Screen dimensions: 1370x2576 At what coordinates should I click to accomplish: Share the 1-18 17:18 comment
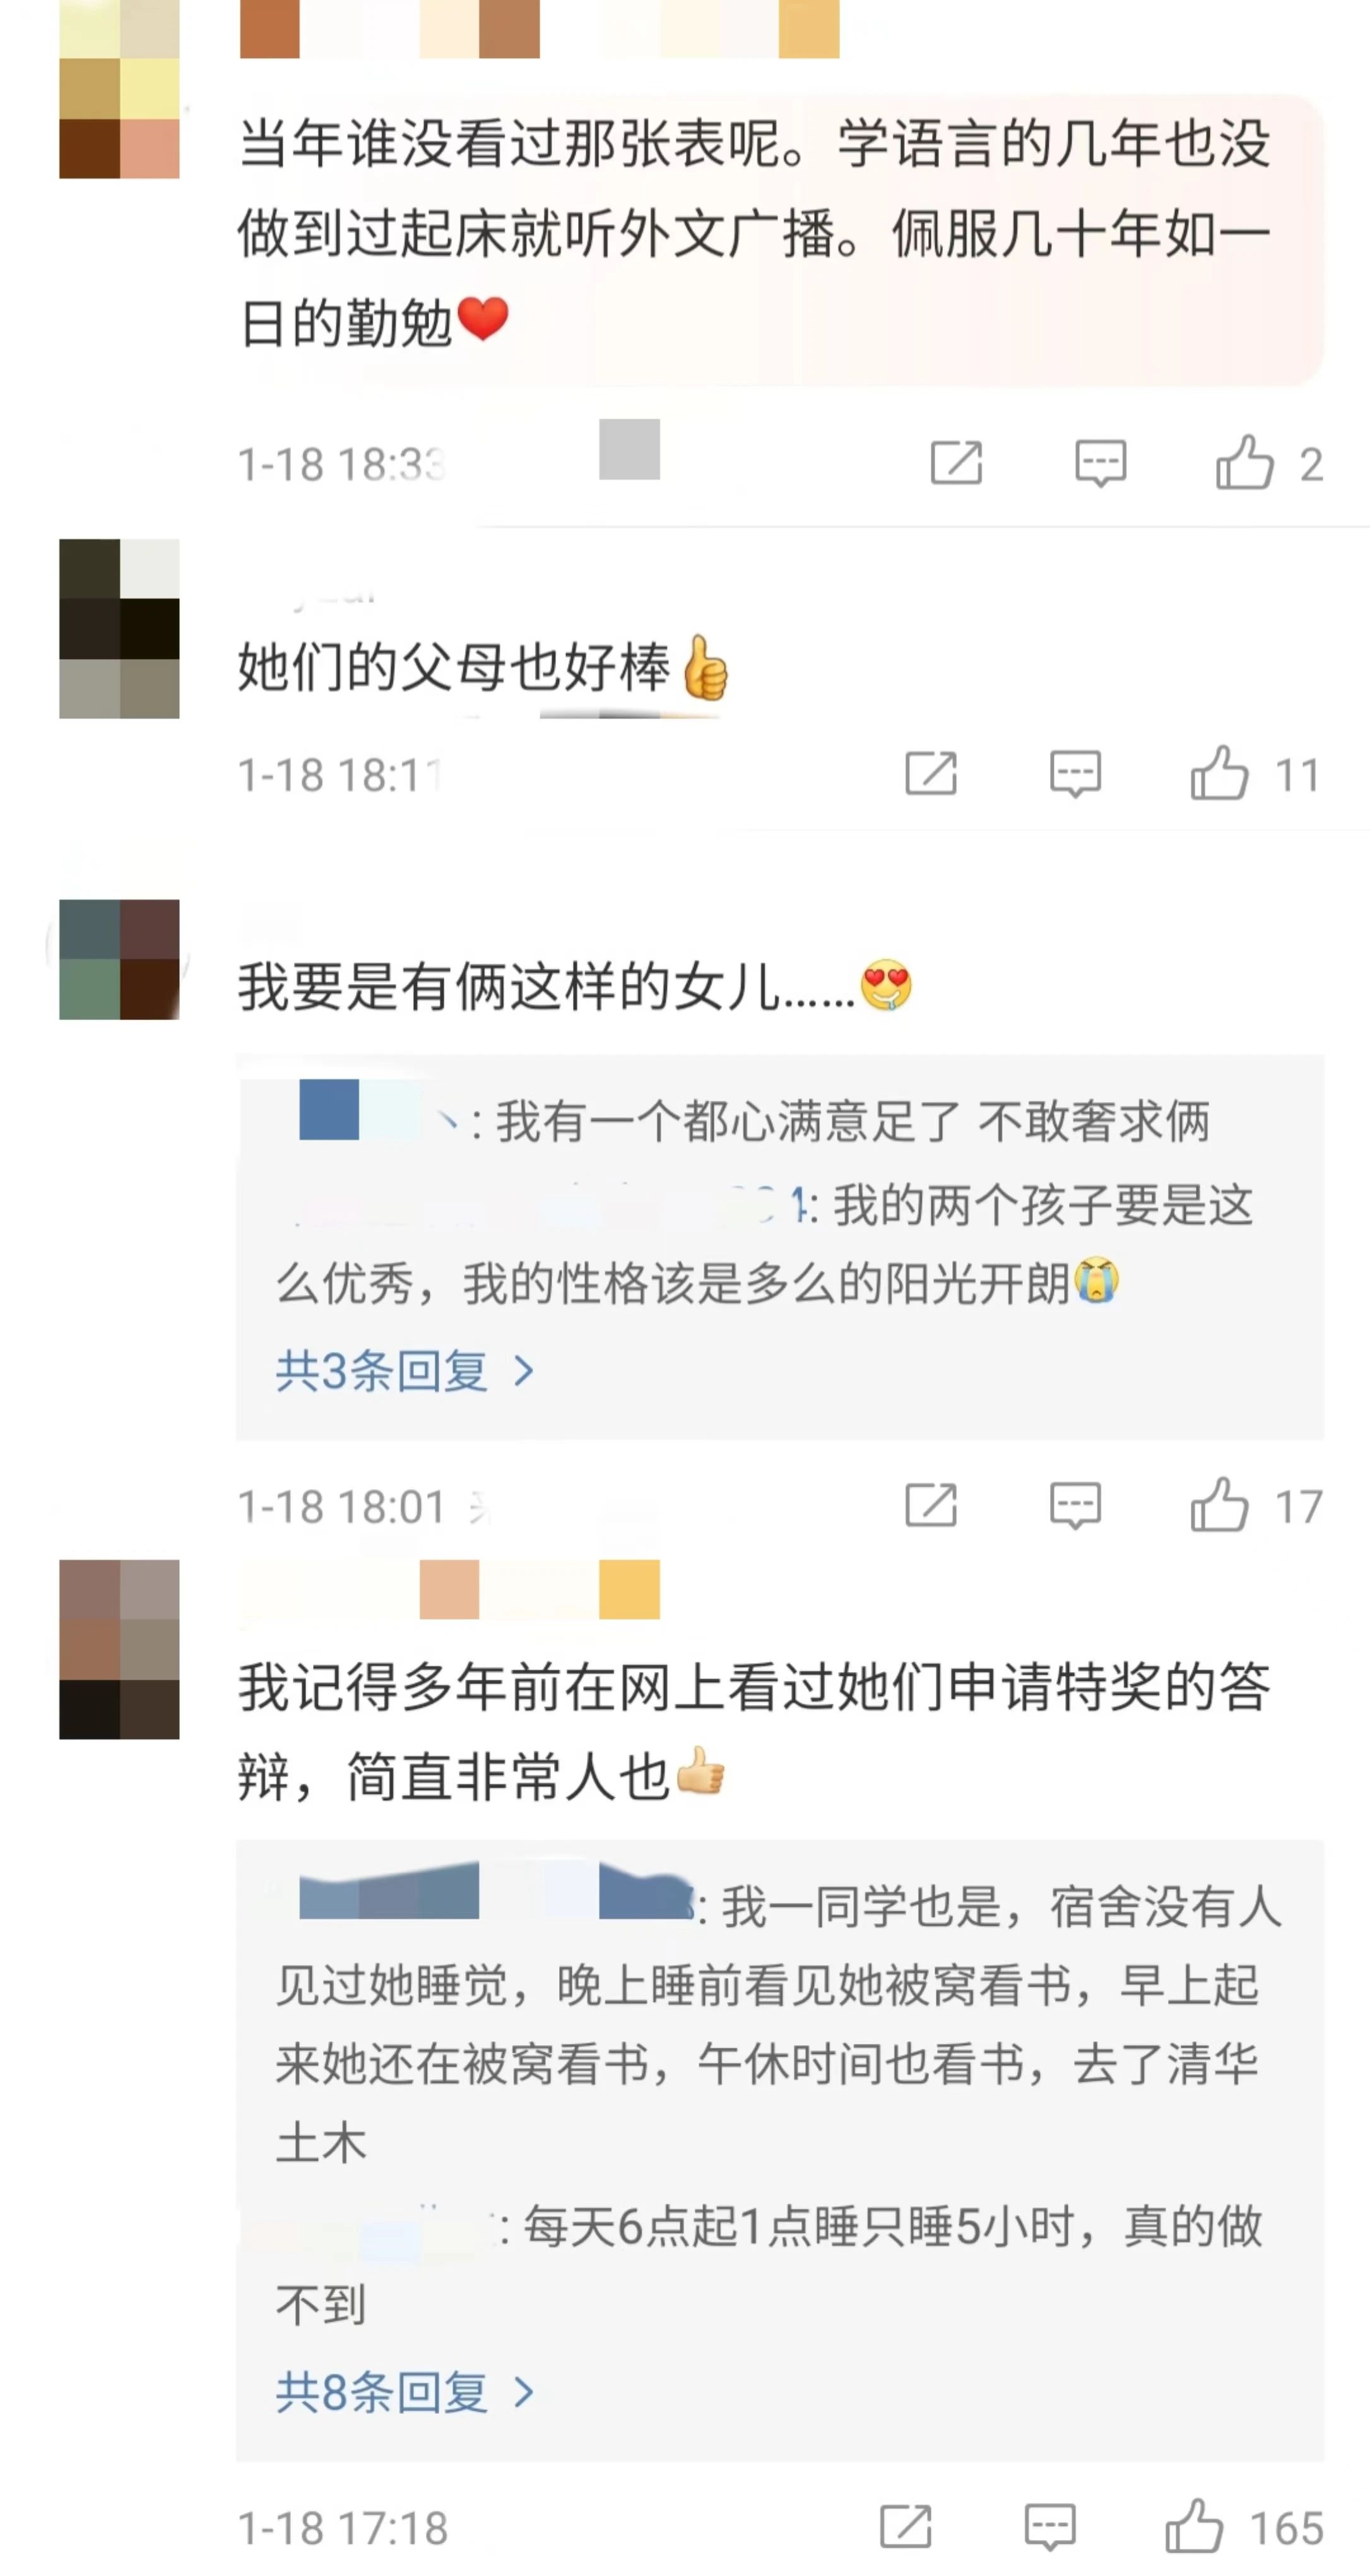click(x=906, y=2527)
